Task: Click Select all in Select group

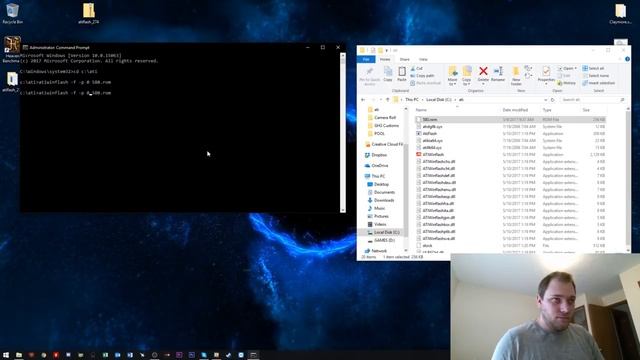Action: pyautogui.click(x=593, y=68)
